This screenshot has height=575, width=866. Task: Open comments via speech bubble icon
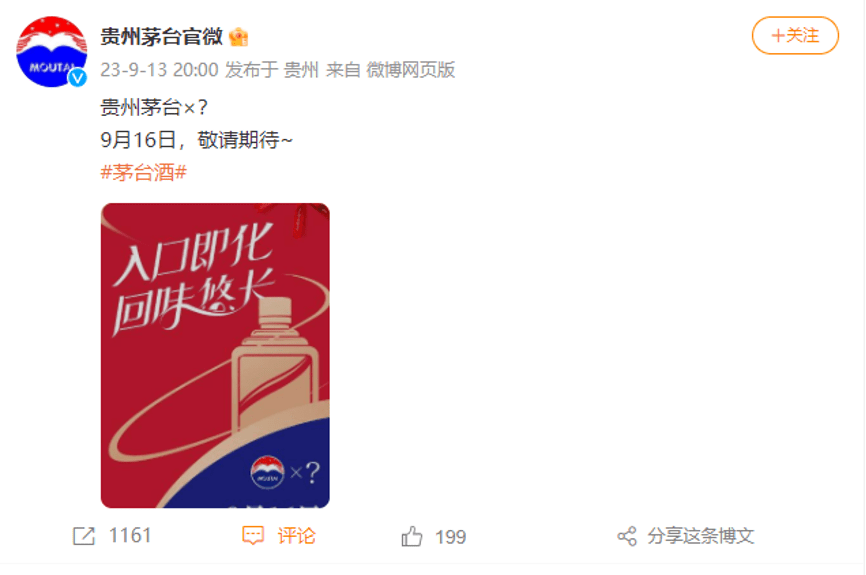tap(253, 536)
